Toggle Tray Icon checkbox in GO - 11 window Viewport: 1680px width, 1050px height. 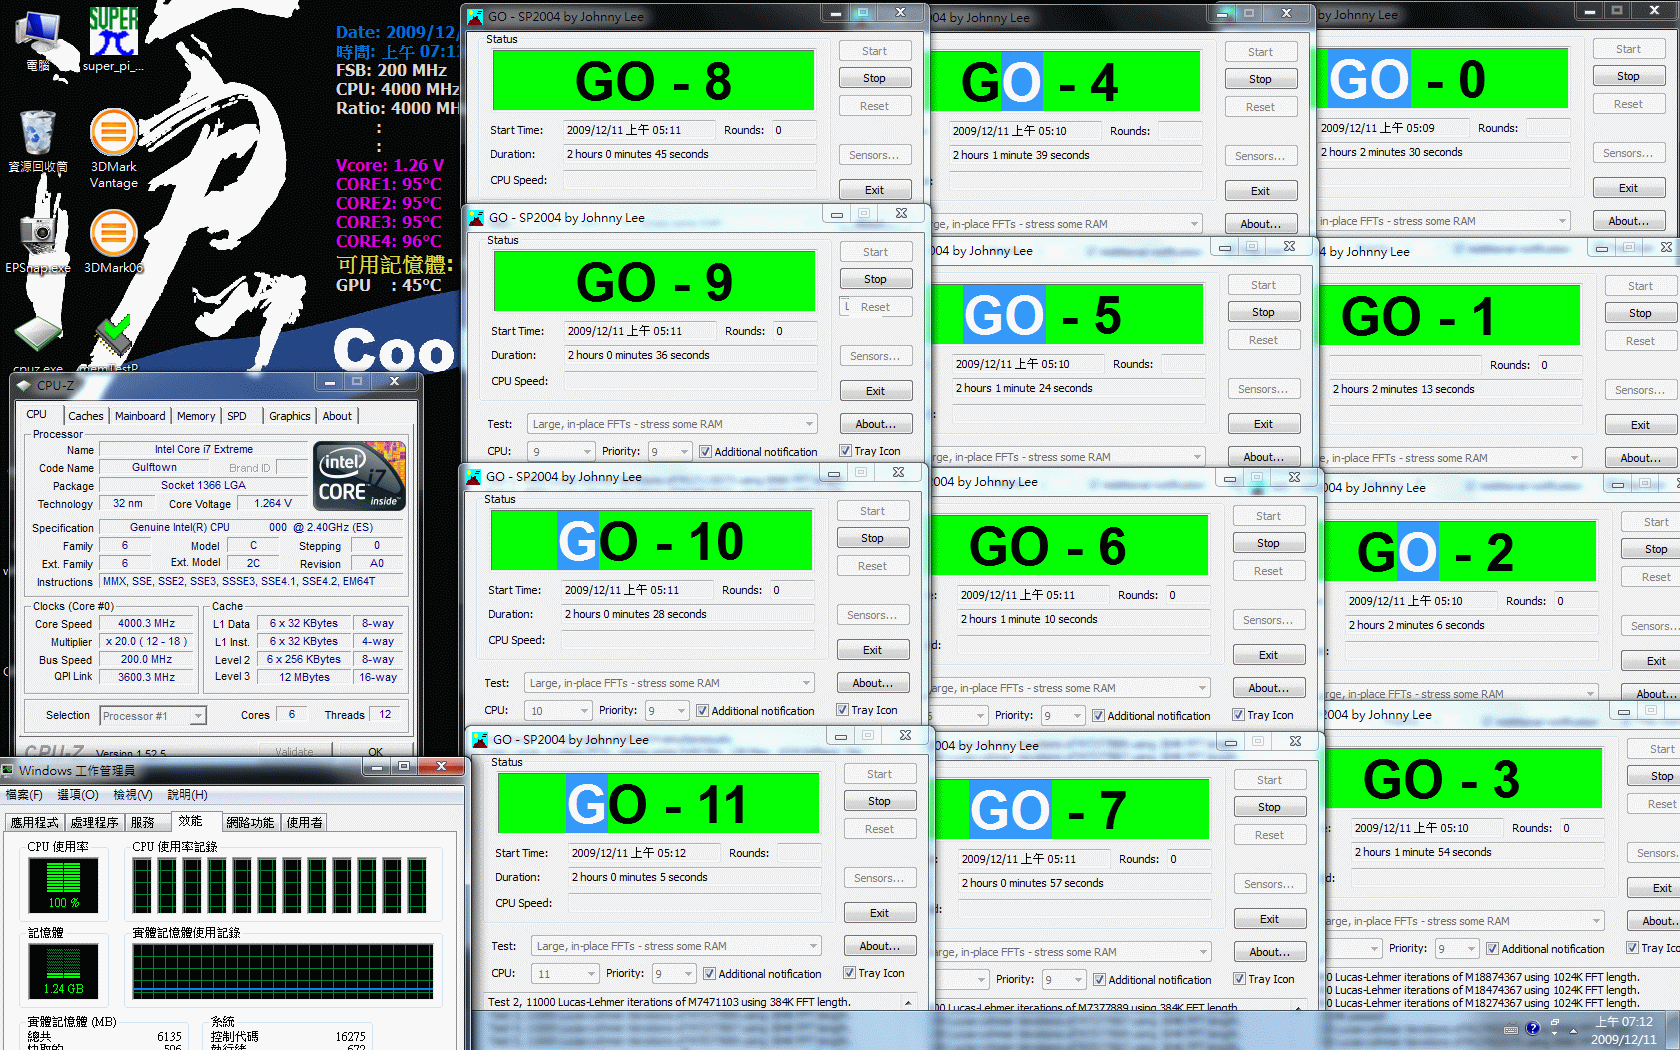point(874,973)
